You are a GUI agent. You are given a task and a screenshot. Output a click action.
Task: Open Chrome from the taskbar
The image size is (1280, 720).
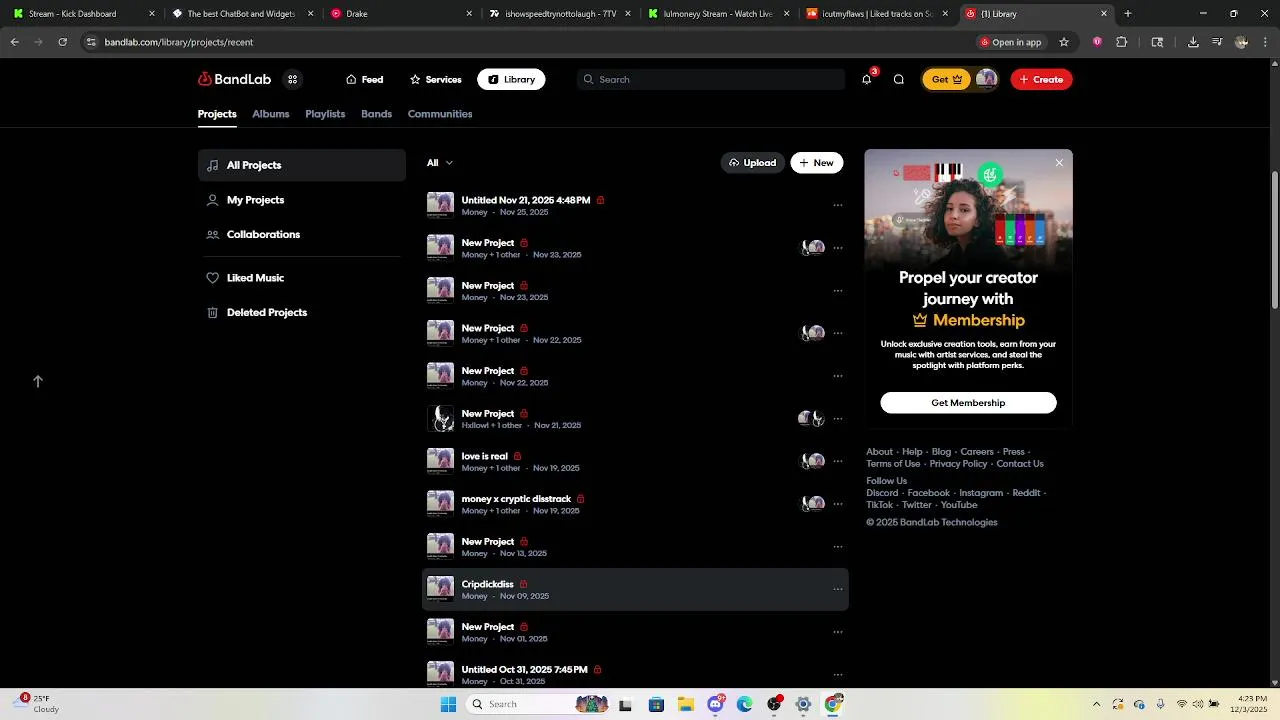point(833,704)
